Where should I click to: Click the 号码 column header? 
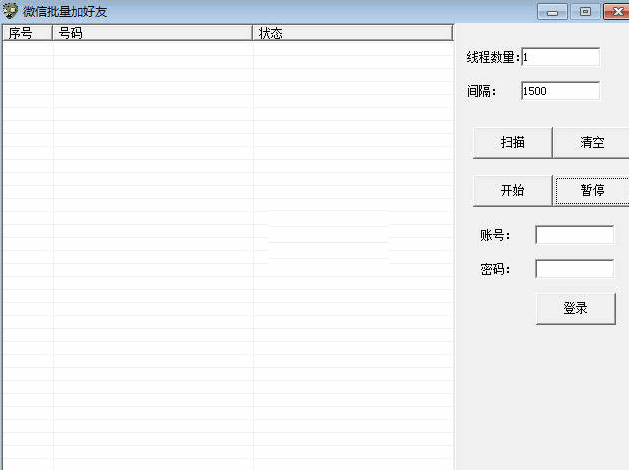[152, 33]
